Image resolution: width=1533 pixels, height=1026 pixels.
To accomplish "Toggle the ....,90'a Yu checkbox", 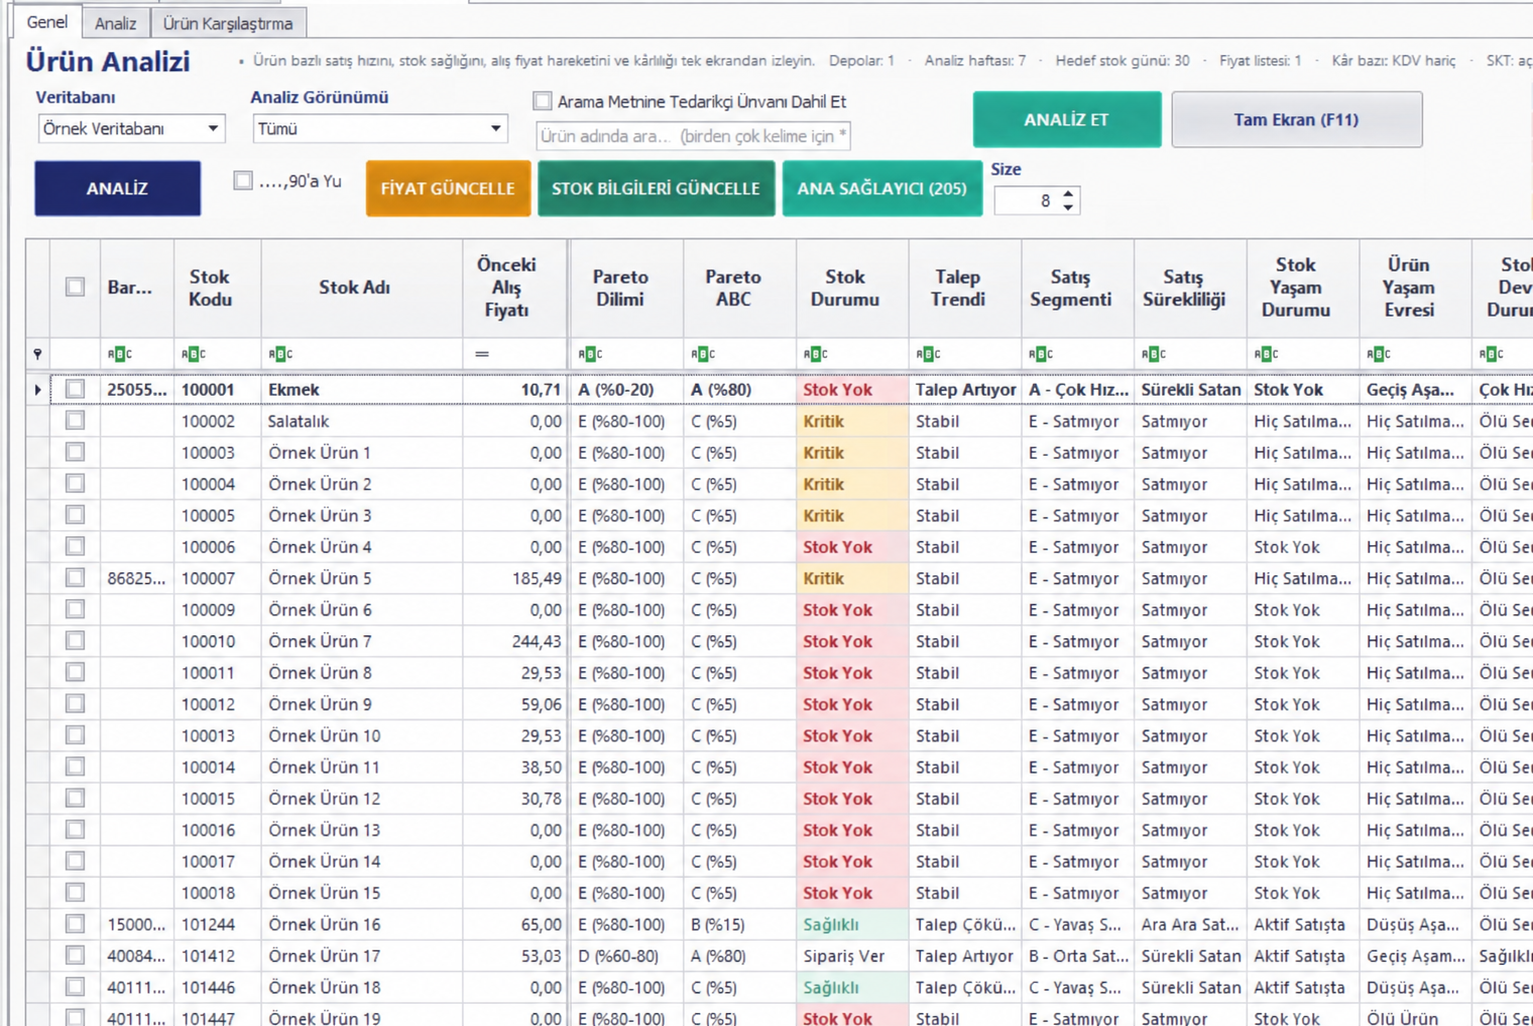I will tap(243, 181).
